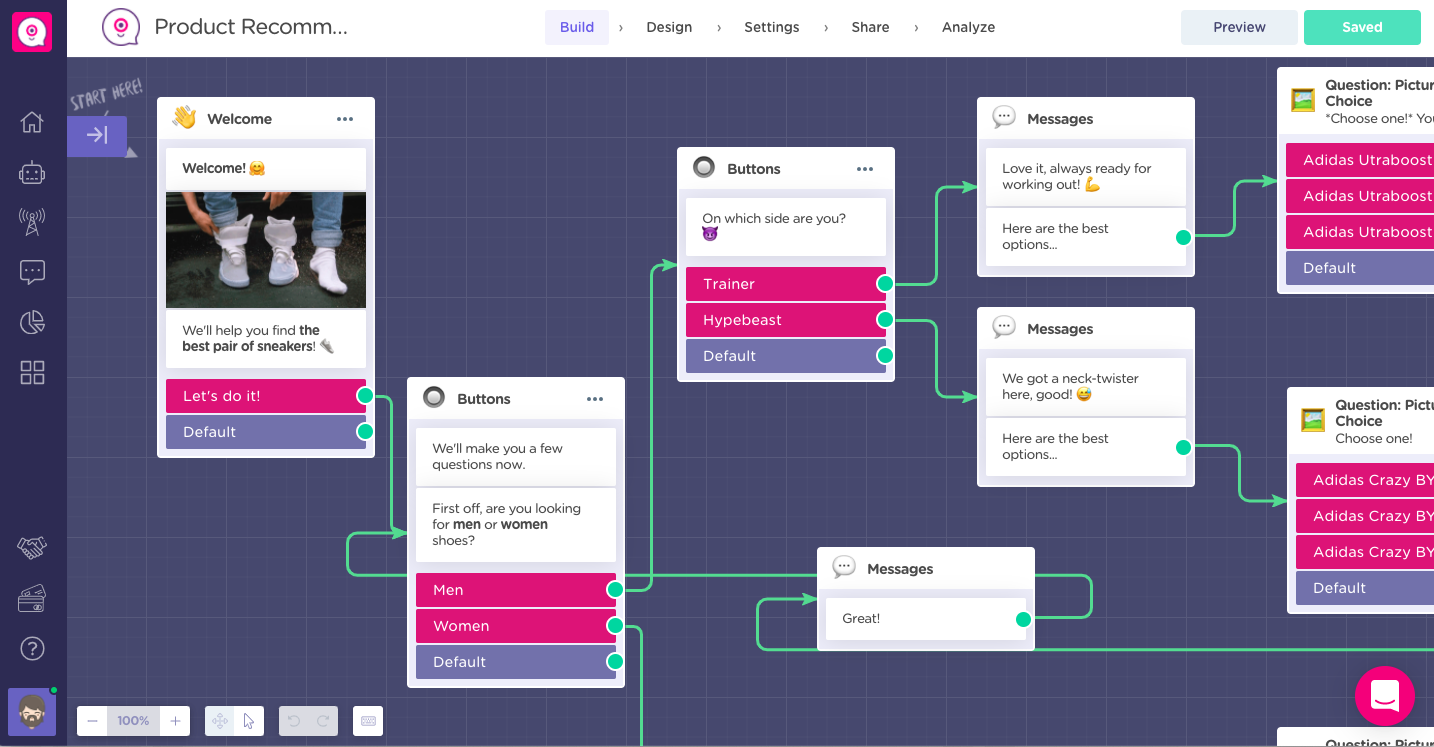Open the bots robot icon in sidebar
Viewport: 1434px width, 747px height.
click(32, 172)
